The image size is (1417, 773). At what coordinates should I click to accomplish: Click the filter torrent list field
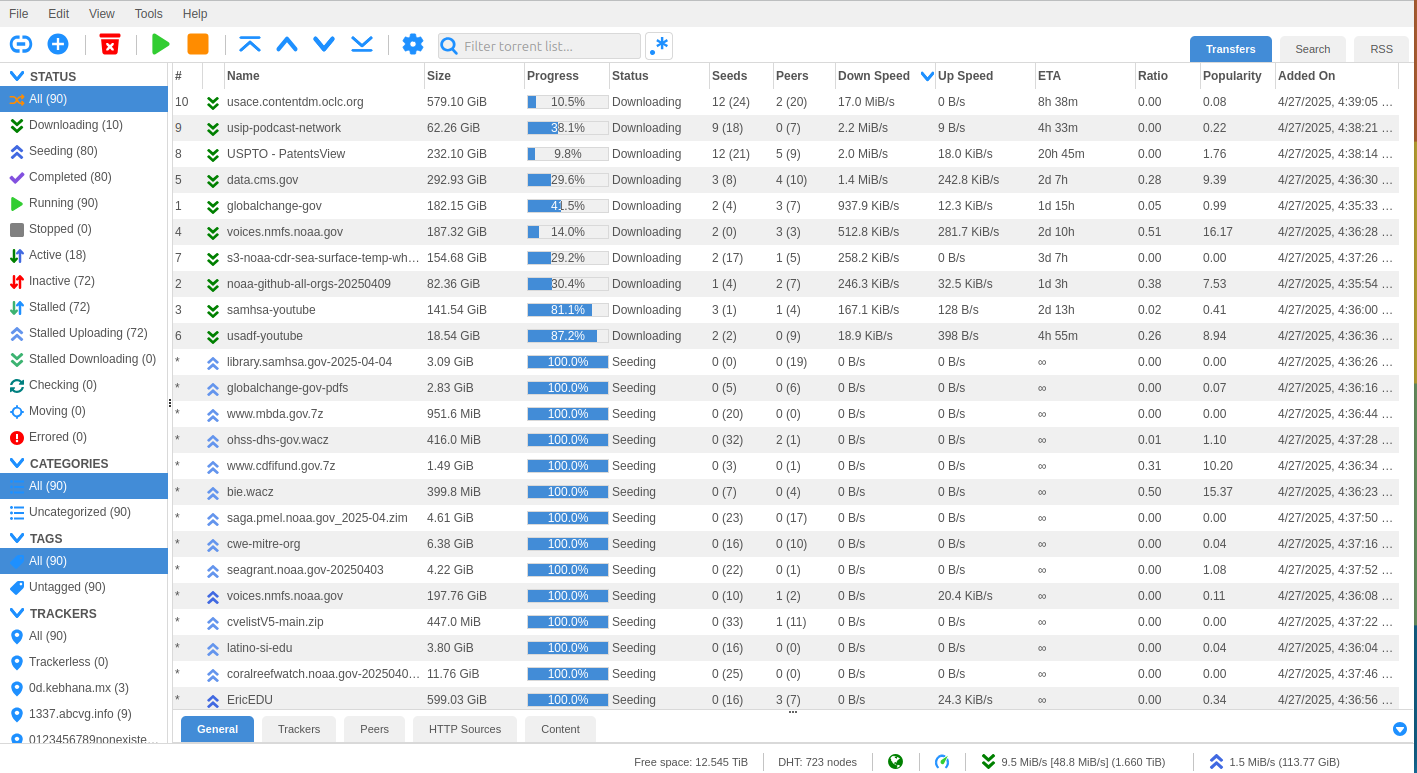coord(540,46)
